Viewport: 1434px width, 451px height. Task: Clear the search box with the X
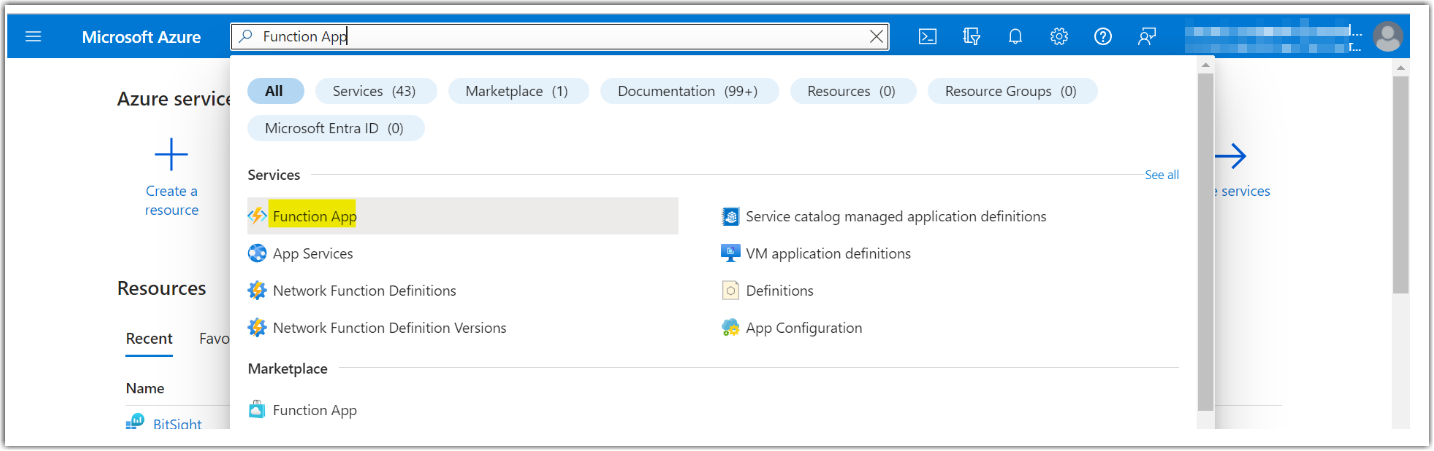click(x=876, y=37)
